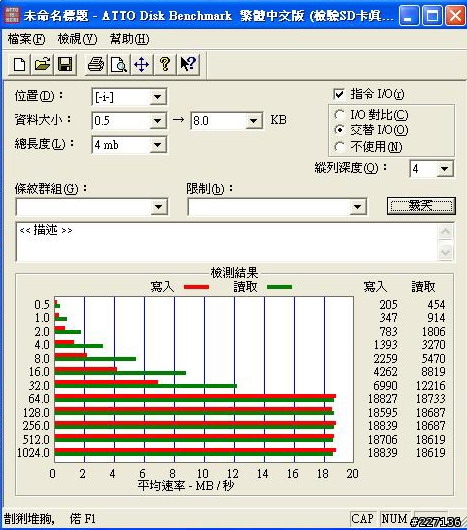Image resolution: width=467 pixels, height=530 pixels.
Task: Open the 檢視(V) menu
Action: (x=77, y=39)
